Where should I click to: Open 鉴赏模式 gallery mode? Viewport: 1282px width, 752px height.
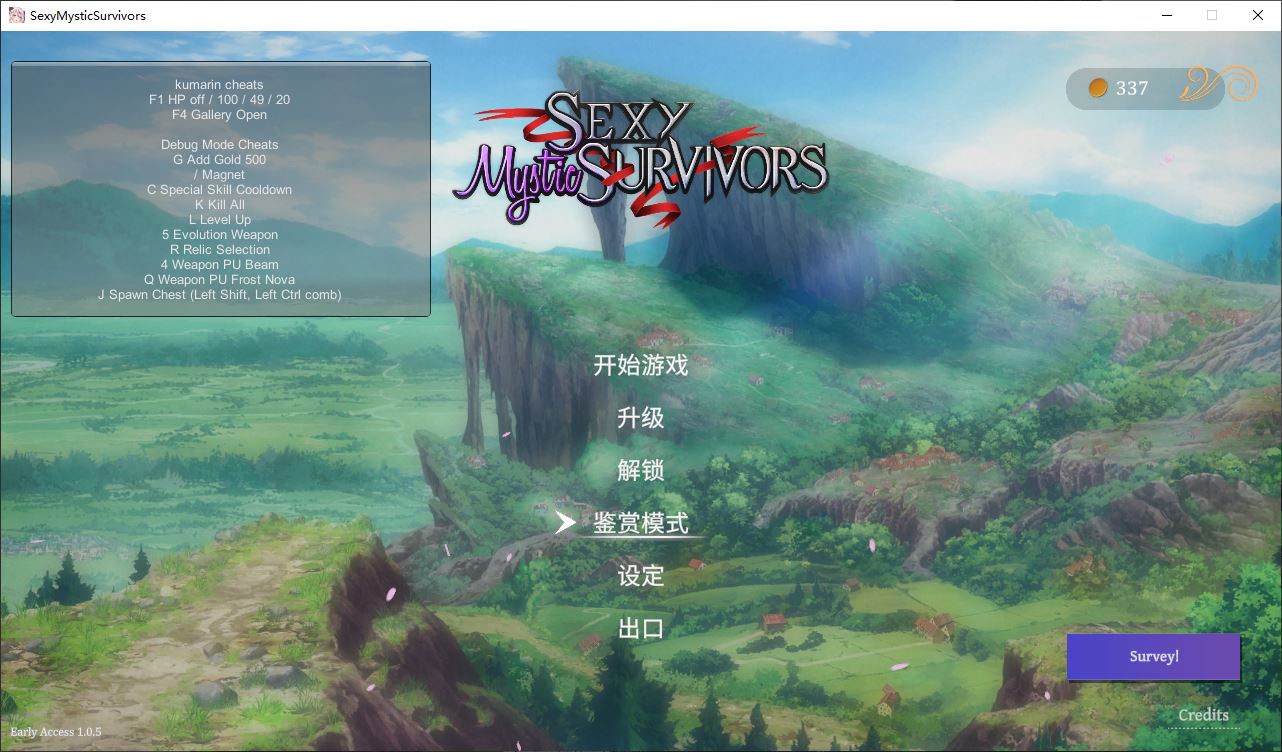click(x=641, y=523)
